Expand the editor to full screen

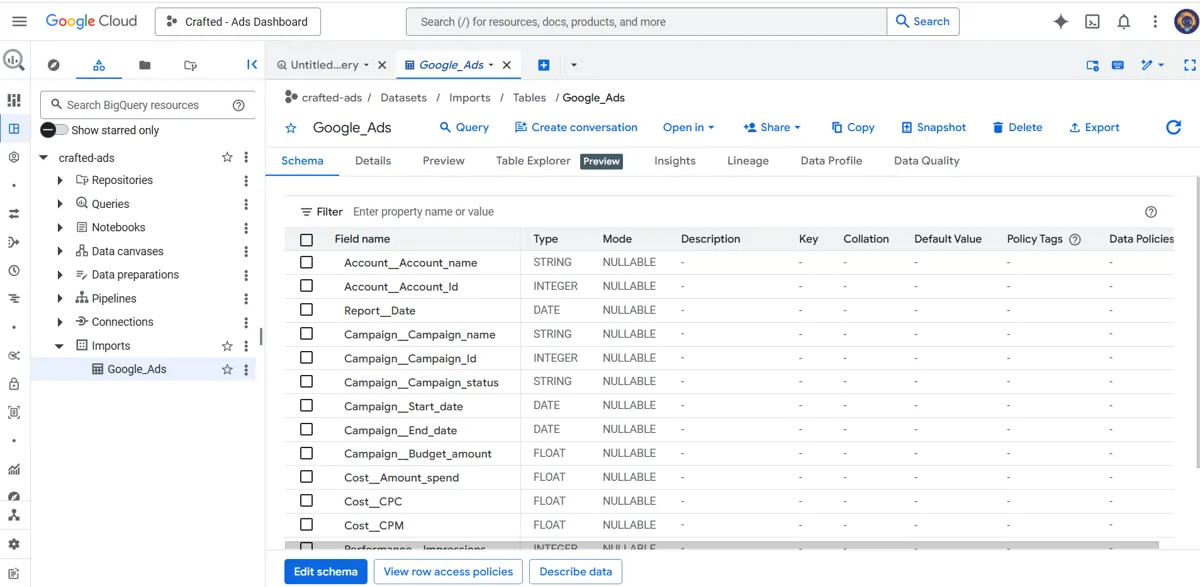(x=1188, y=64)
